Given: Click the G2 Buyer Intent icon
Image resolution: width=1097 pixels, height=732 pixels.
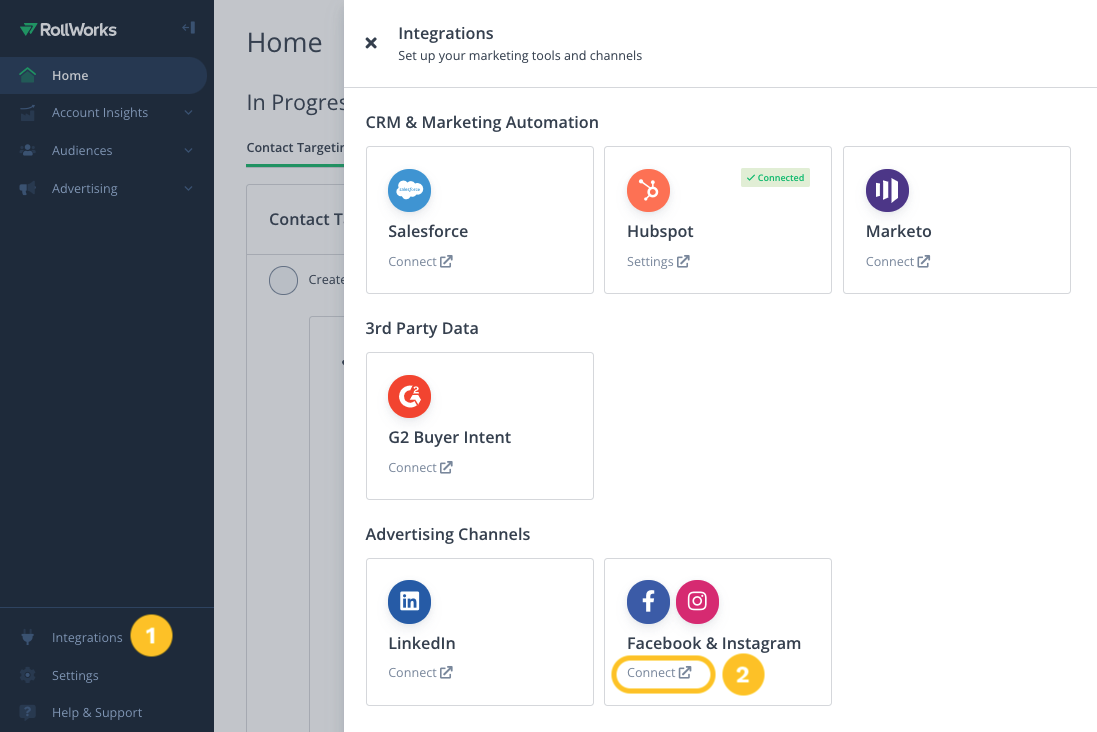Looking at the screenshot, I should pos(409,396).
